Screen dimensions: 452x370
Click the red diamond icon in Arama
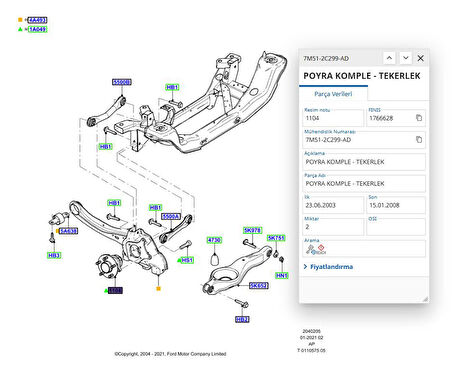click(x=321, y=248)
